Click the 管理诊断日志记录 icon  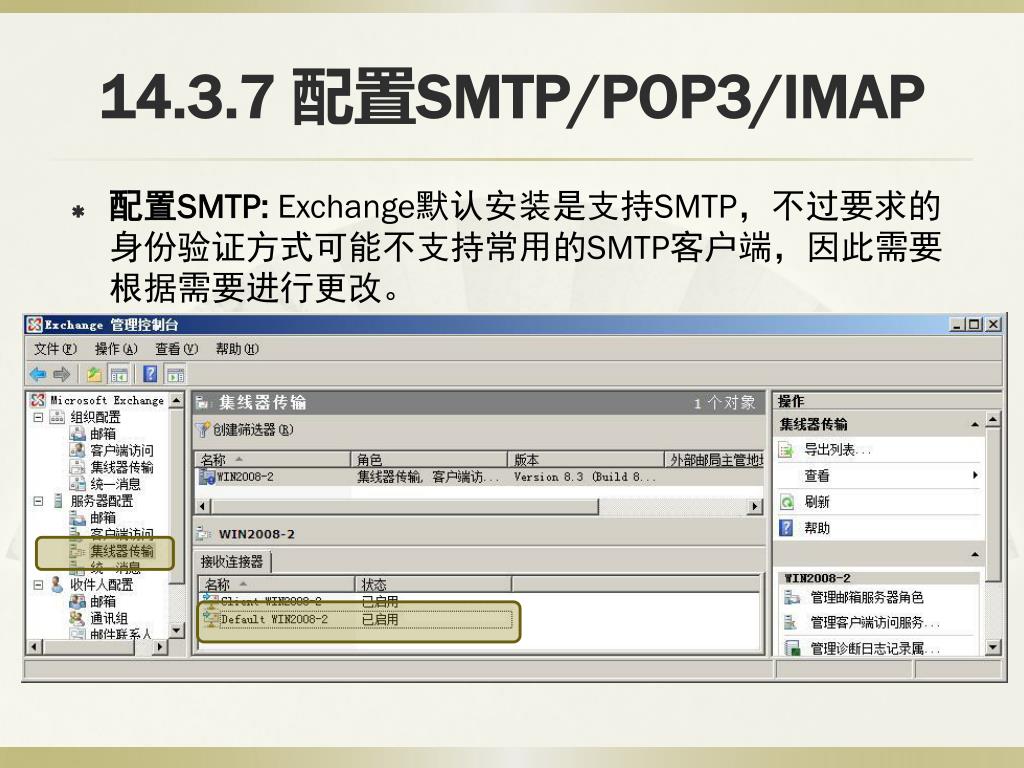[792, 648]
